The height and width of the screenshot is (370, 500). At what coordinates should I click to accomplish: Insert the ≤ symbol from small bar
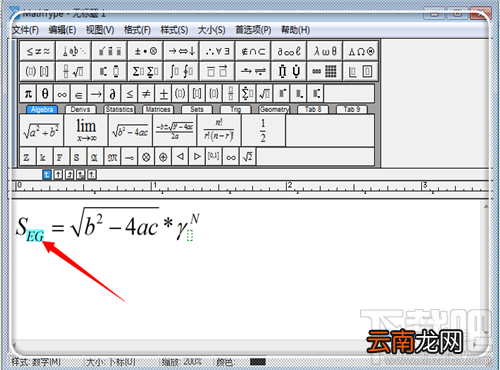click(x=130, y=94)
